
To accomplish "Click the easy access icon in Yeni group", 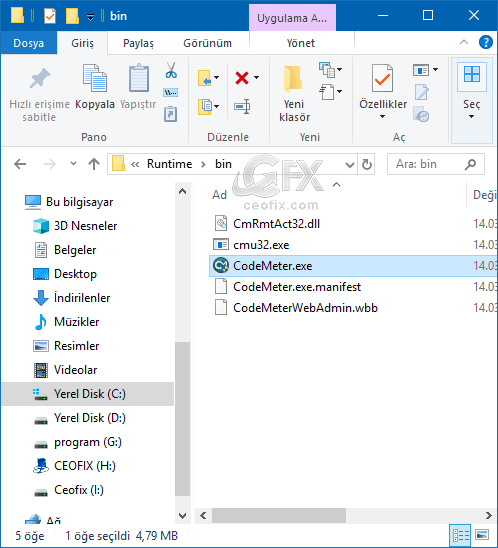I will (327, 92).
